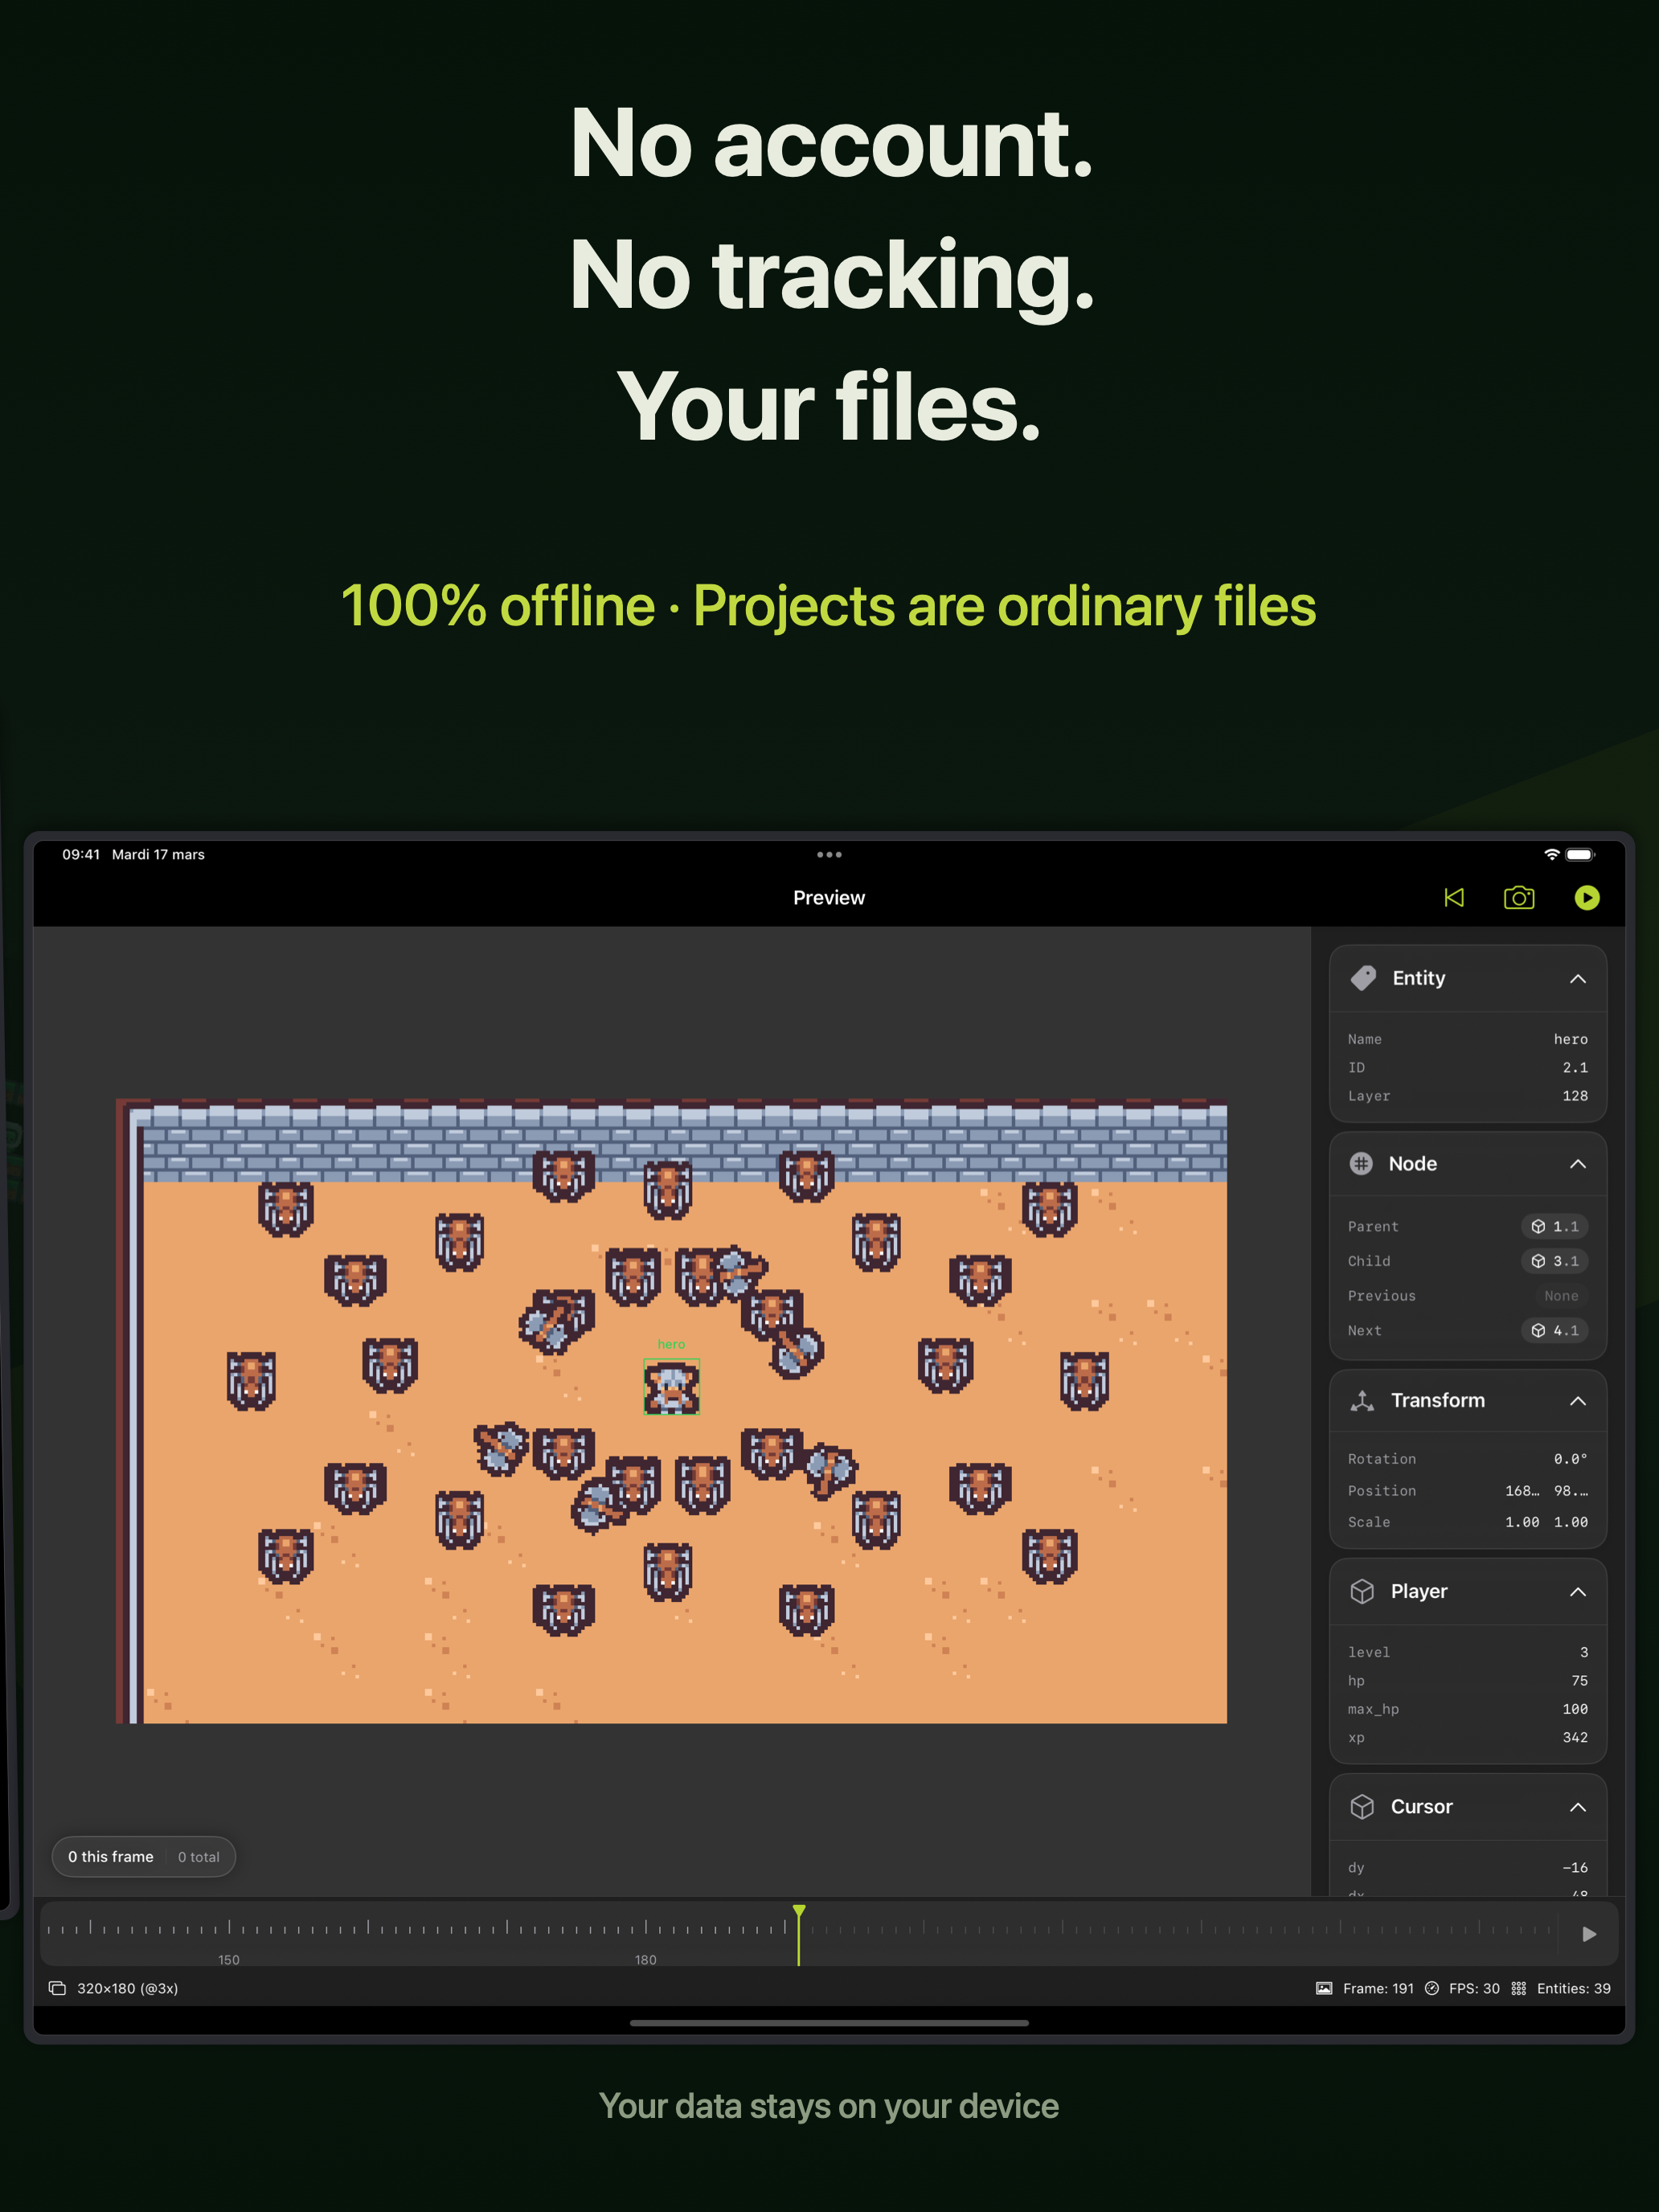
Task: Click the '320×180 (@3x)' status text
Action: (128, 1988)
